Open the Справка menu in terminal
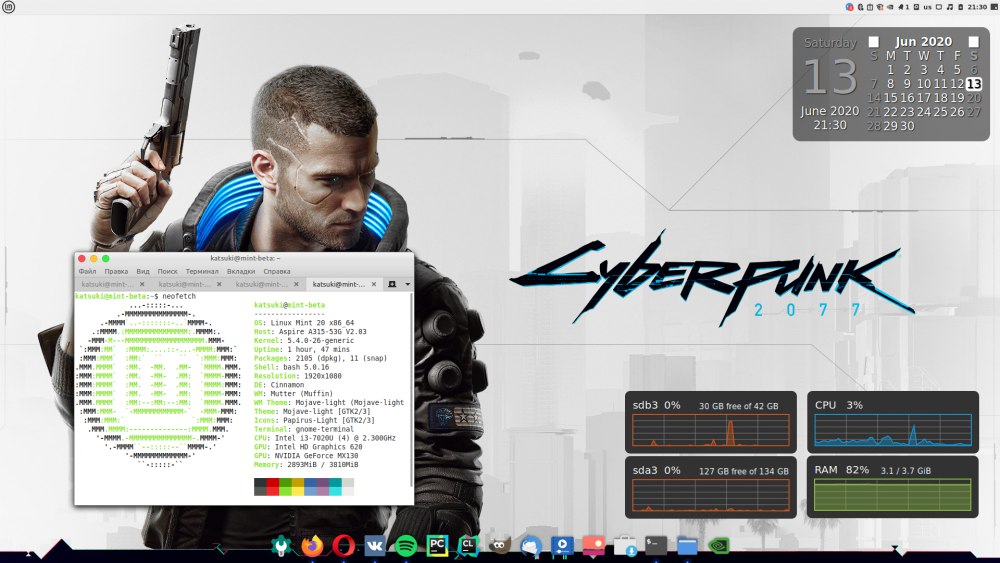 coord(277,271)
